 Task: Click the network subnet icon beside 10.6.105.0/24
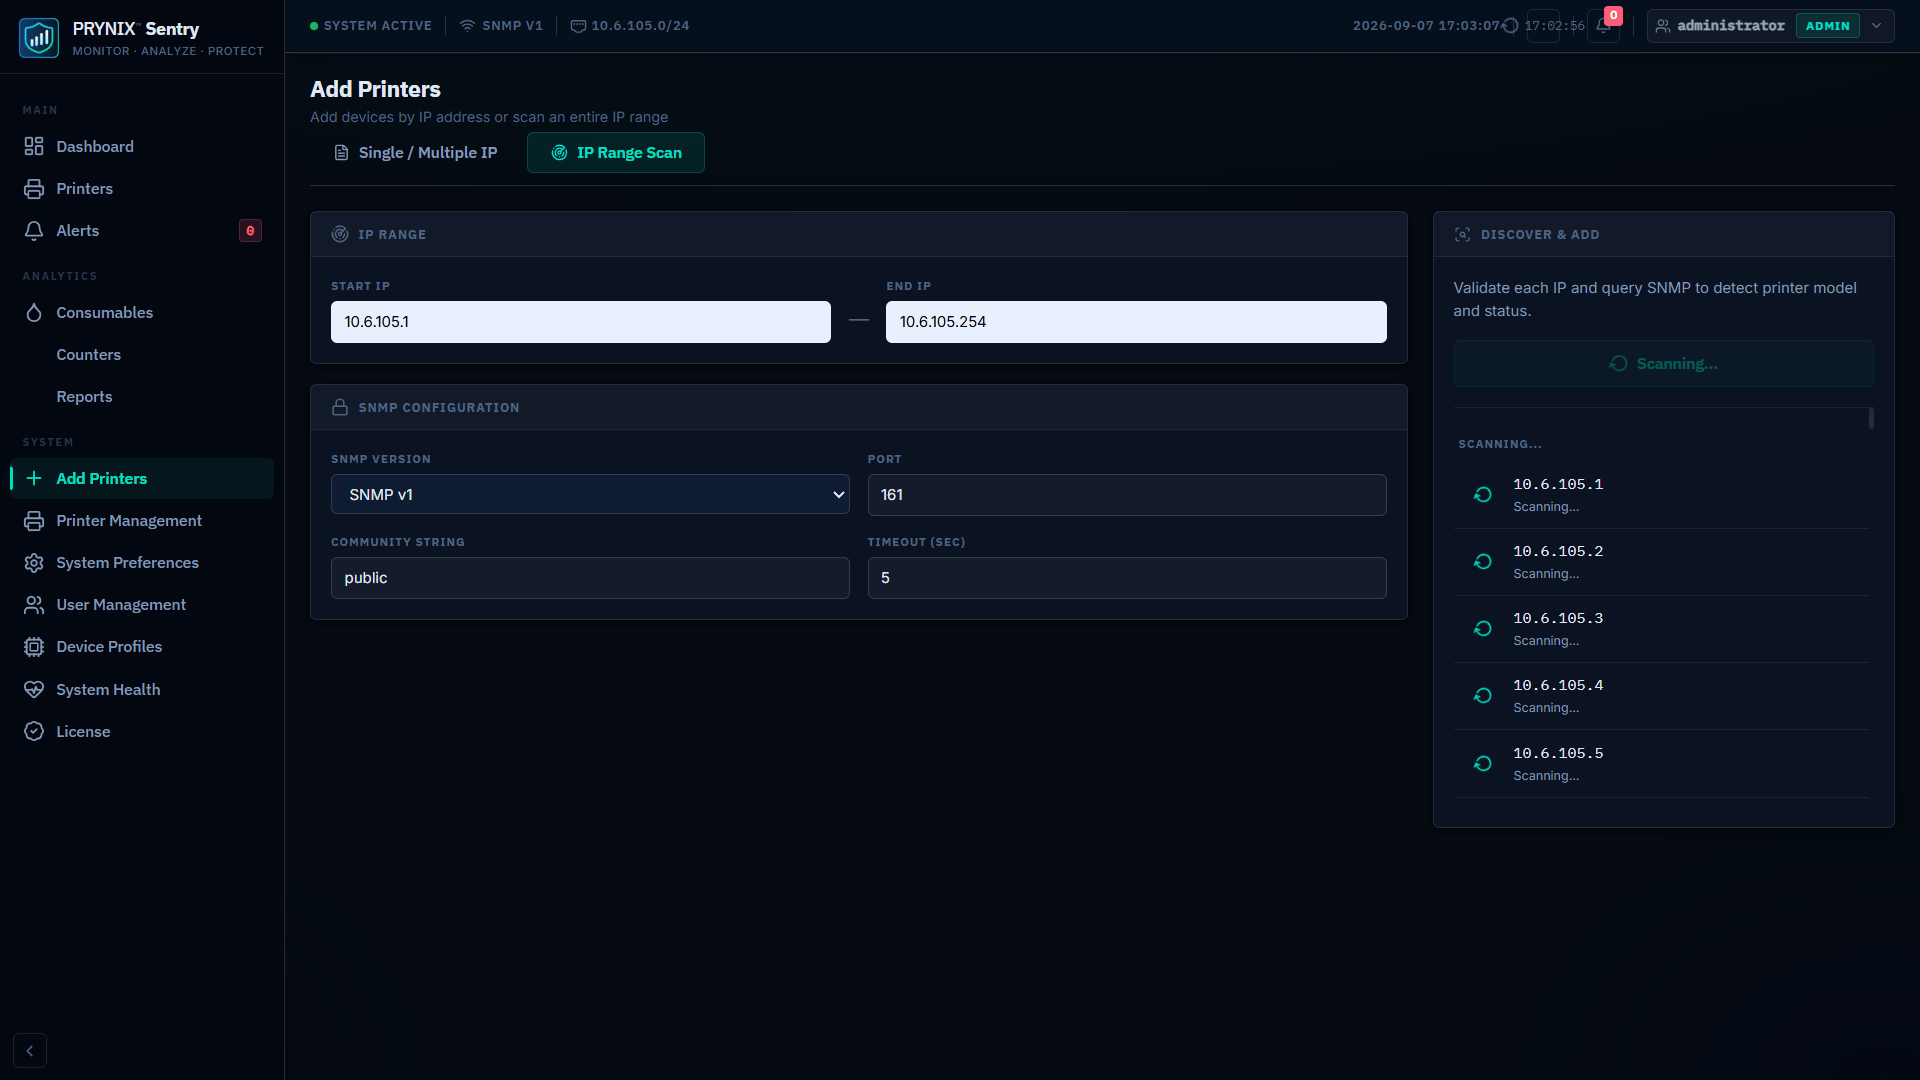(x=578, y=26)
